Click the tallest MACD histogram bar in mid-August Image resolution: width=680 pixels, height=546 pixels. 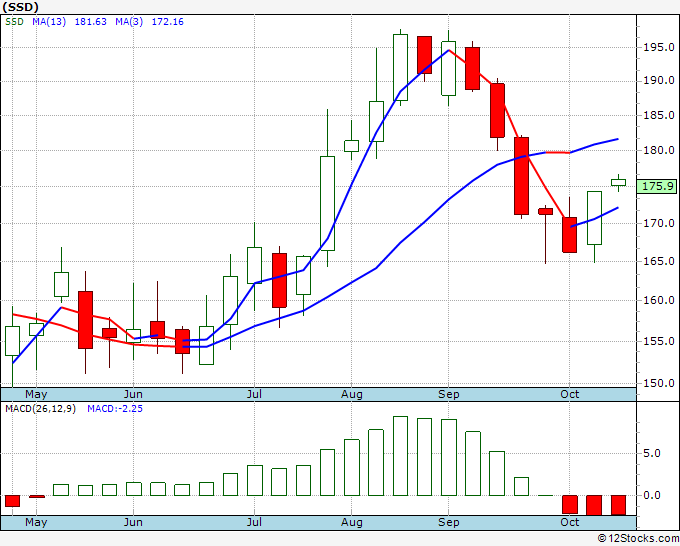coord(400,456)
